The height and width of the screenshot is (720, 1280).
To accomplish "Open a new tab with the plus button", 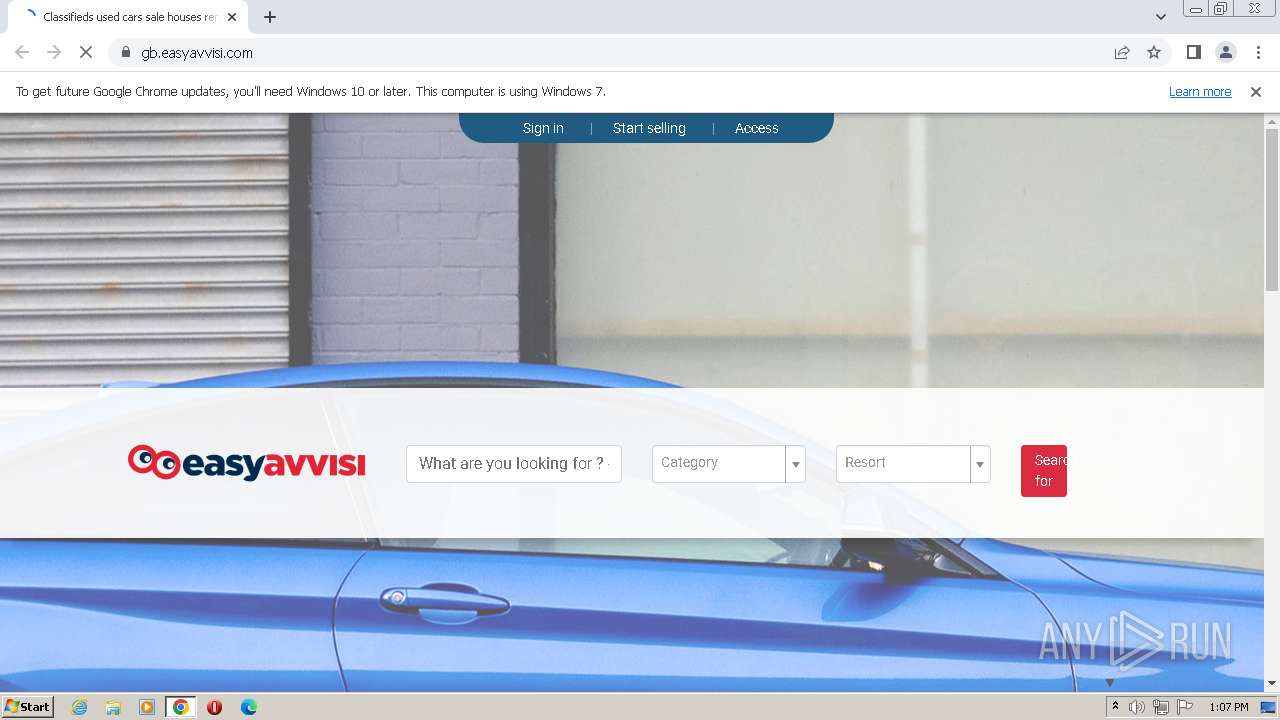I will pos(270,17).
